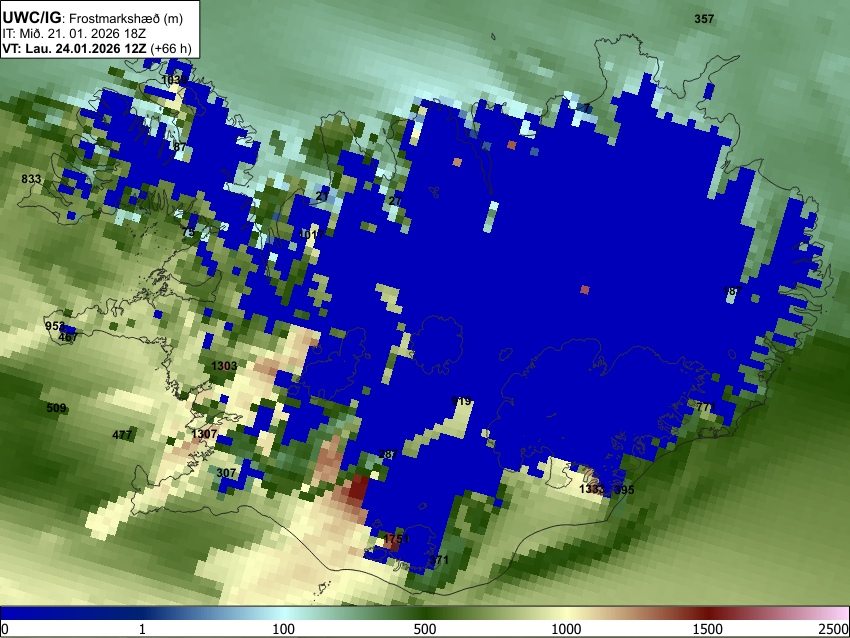850x638 pixels.
Task: Click the map value 1017
Action: pos(312,234)
